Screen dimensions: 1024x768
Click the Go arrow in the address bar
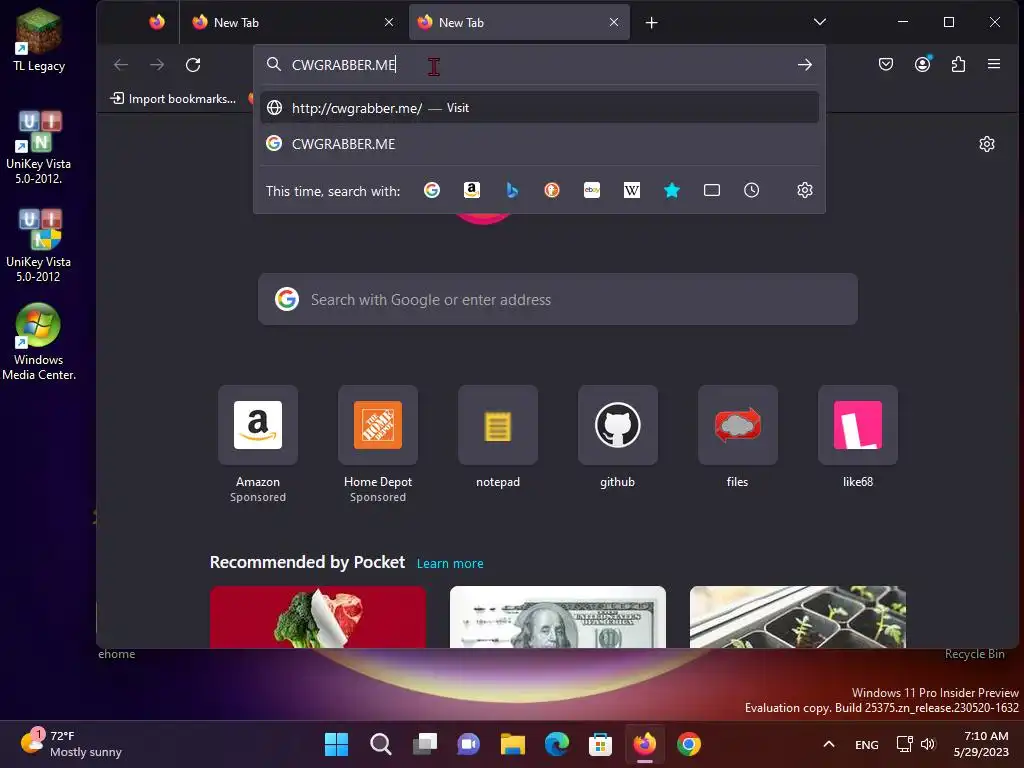(x=805, y=65)
